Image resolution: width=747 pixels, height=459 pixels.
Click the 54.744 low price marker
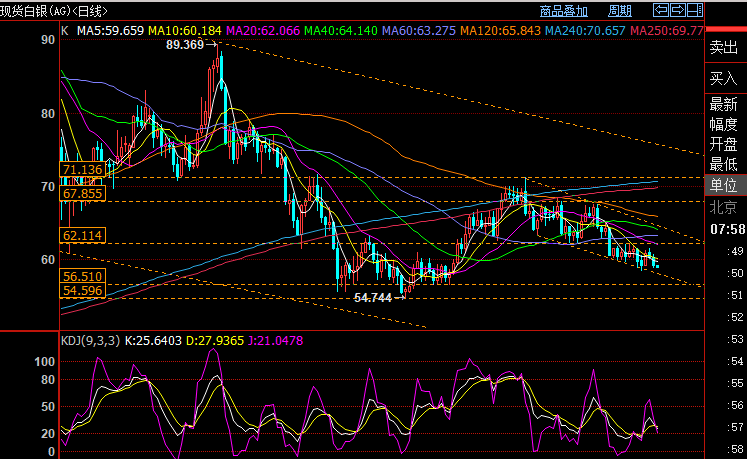click(373, 298)
